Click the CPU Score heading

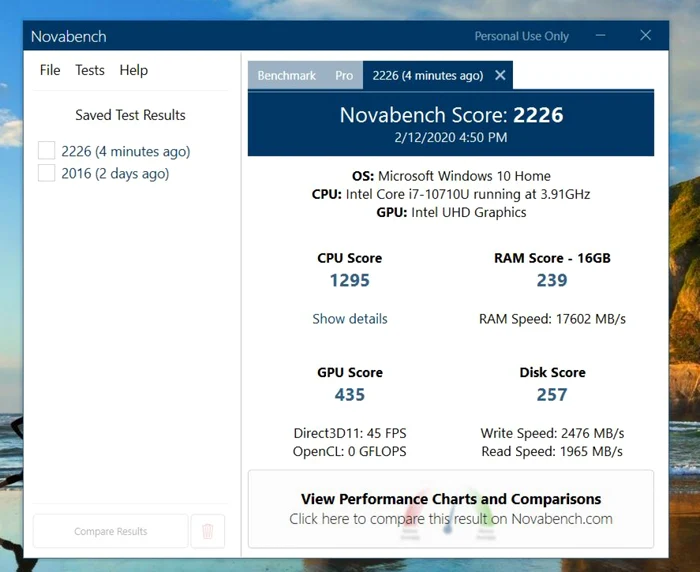pyautogui.click(x=350, y=258)
